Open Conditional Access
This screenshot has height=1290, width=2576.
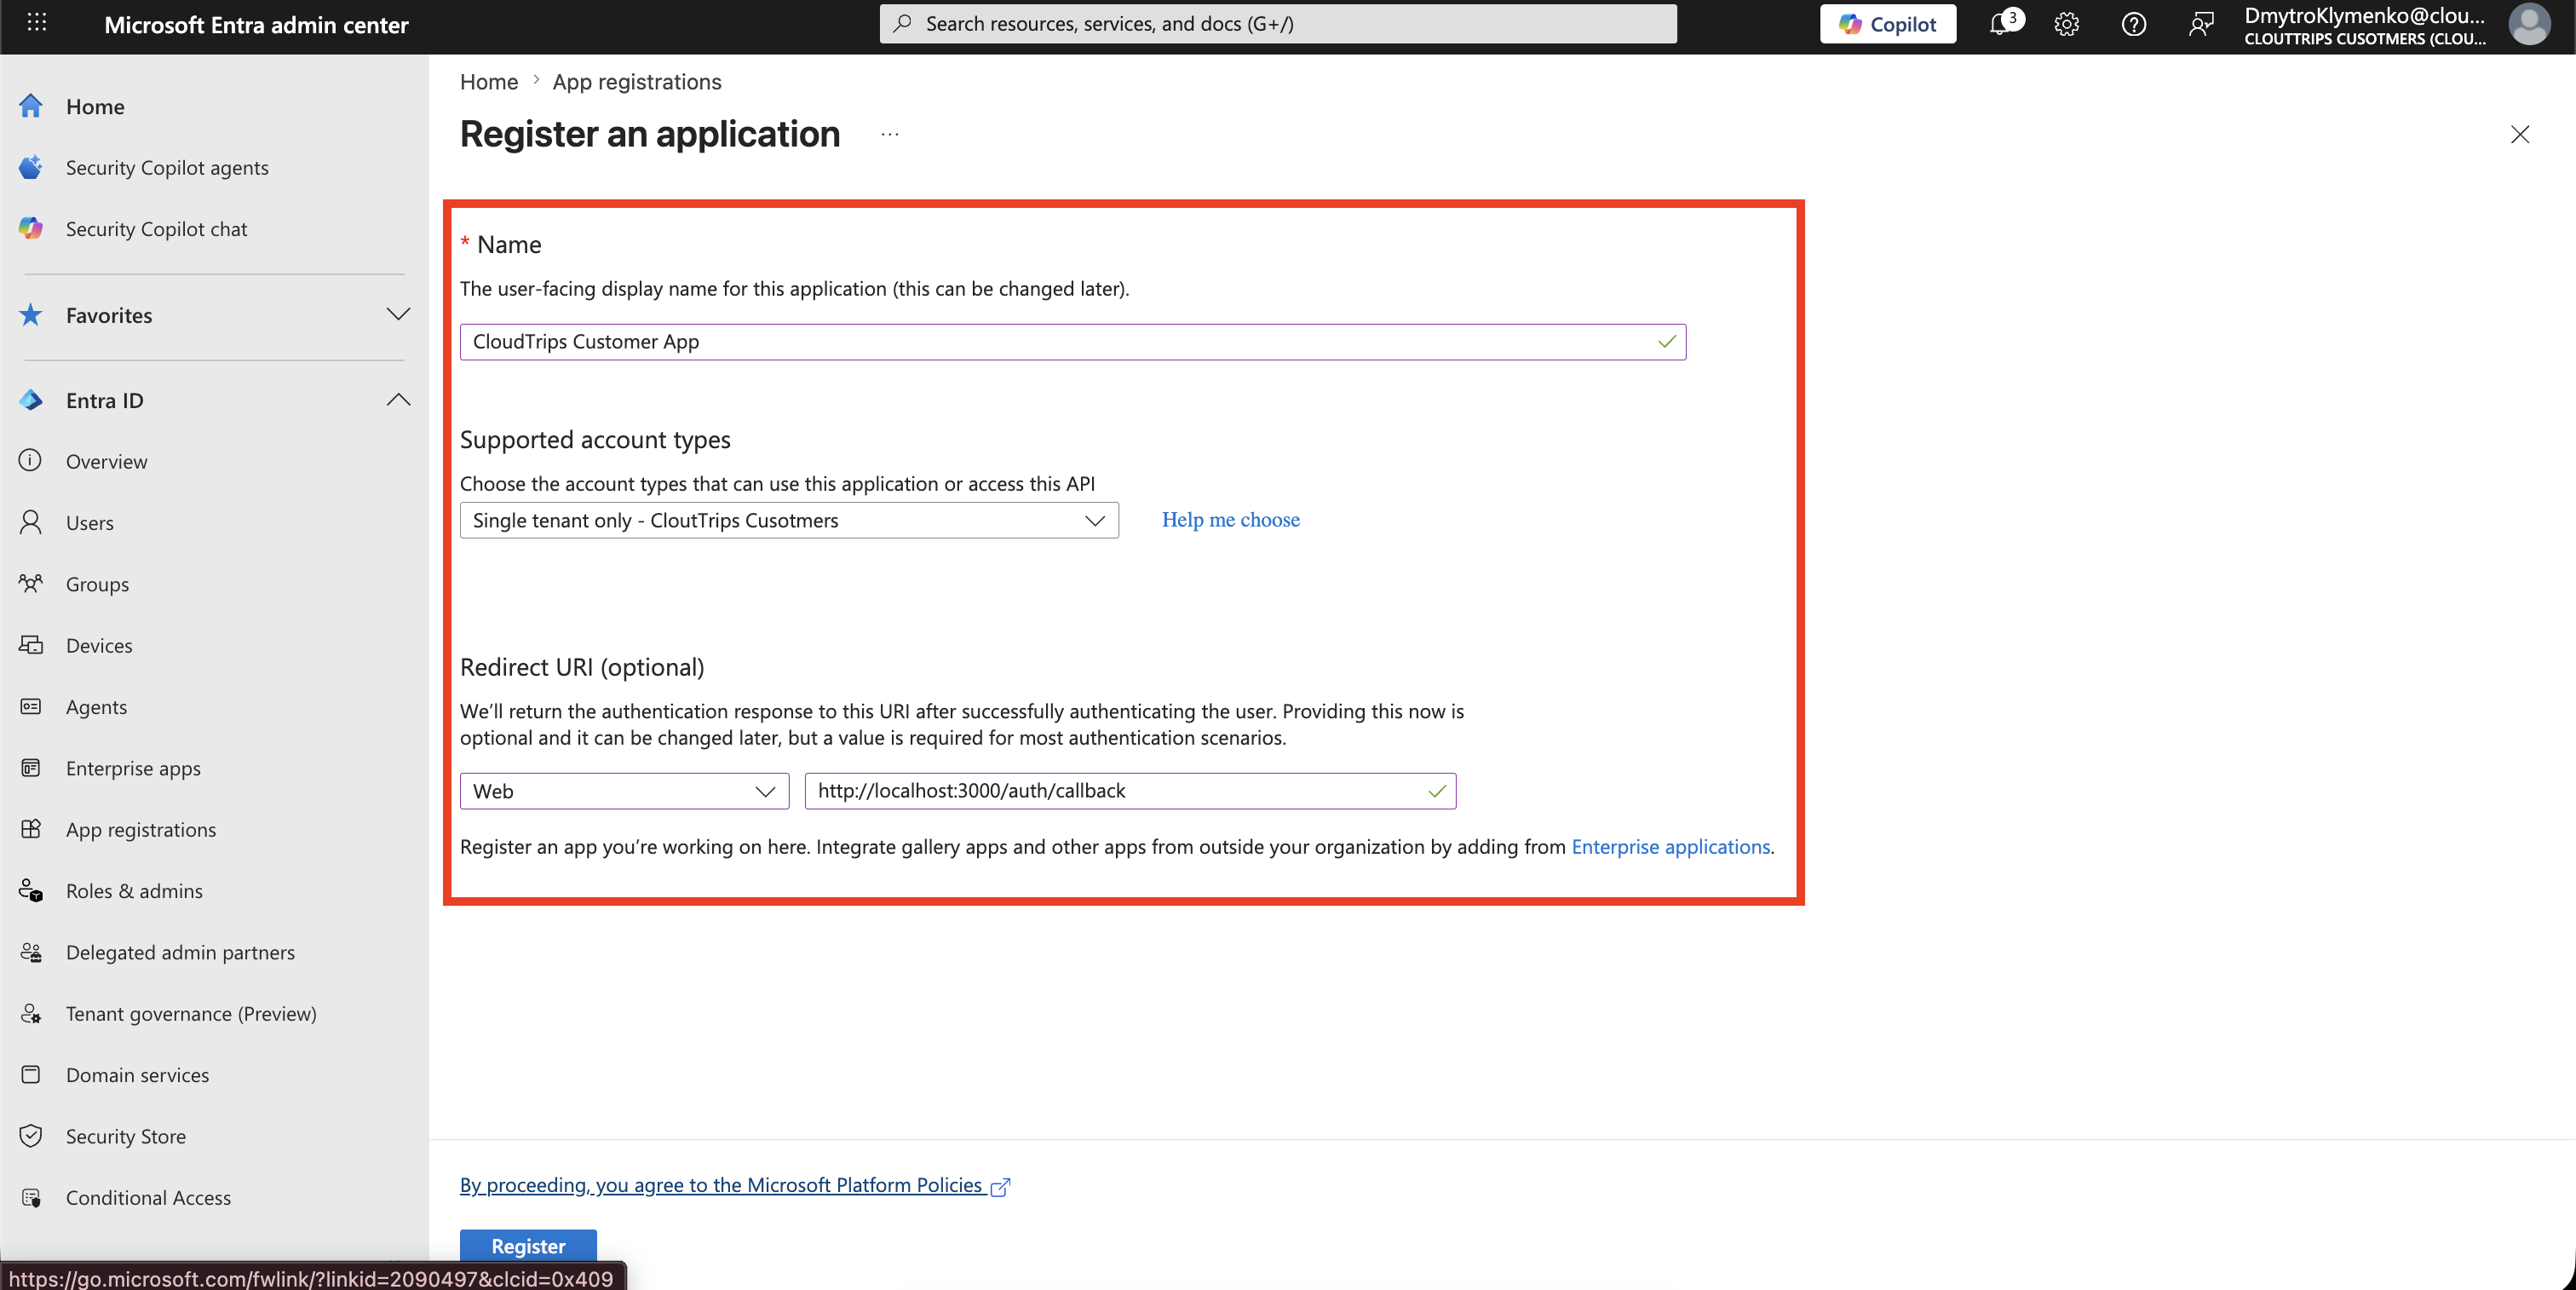[148, 1197]
